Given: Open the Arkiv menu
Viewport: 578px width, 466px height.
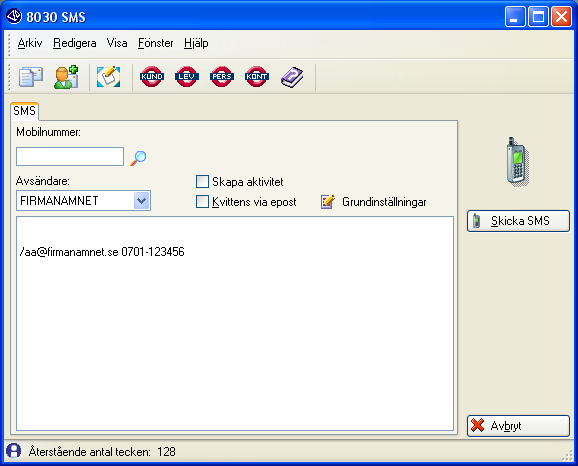Looking at the screenshot, I should 30,43.
